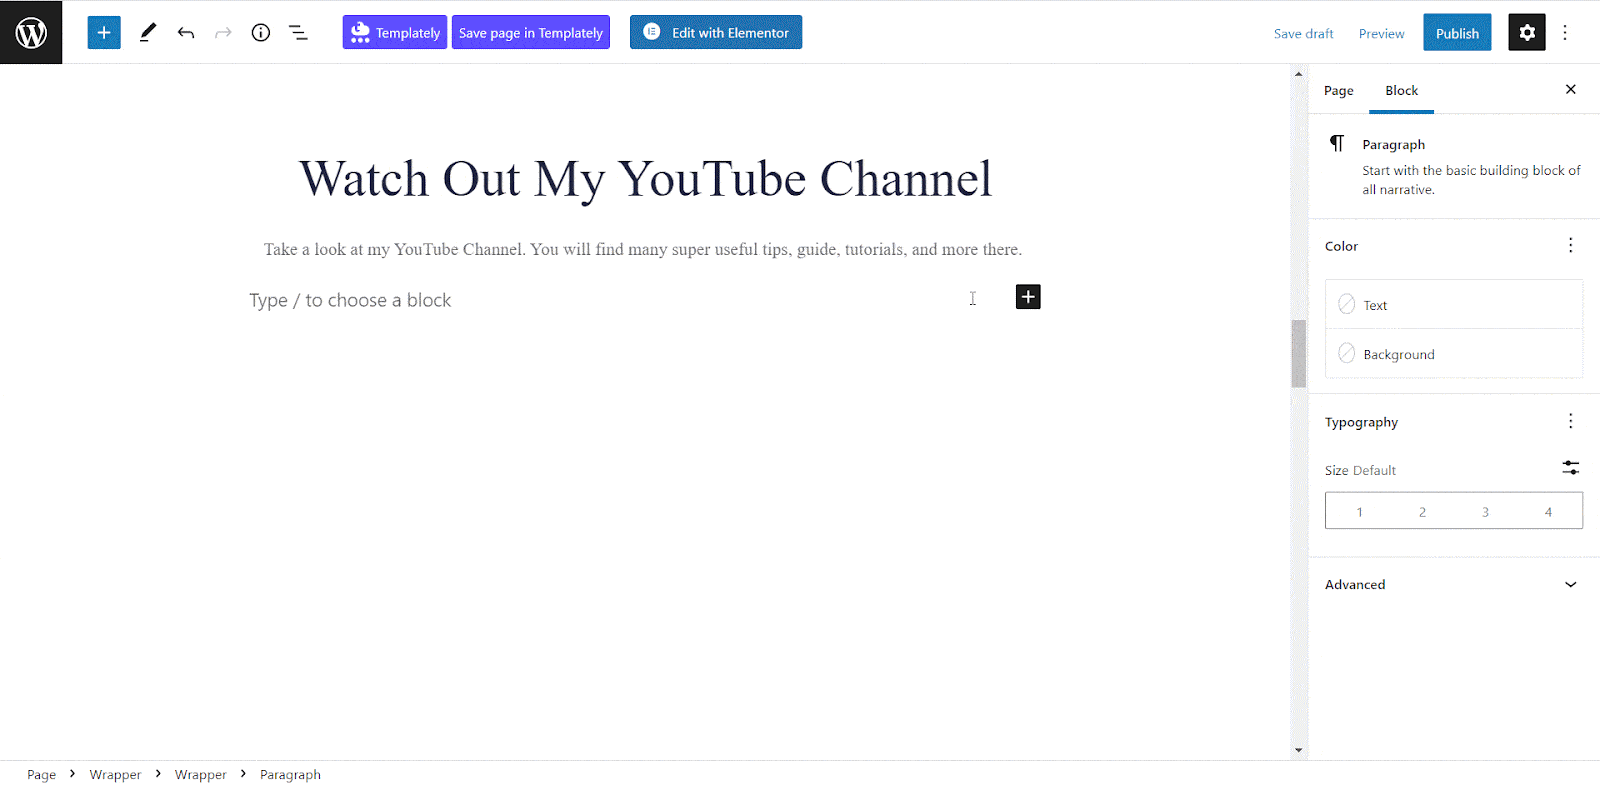
Task: Open the document Details info icon
Action: (x=261, y=32)
